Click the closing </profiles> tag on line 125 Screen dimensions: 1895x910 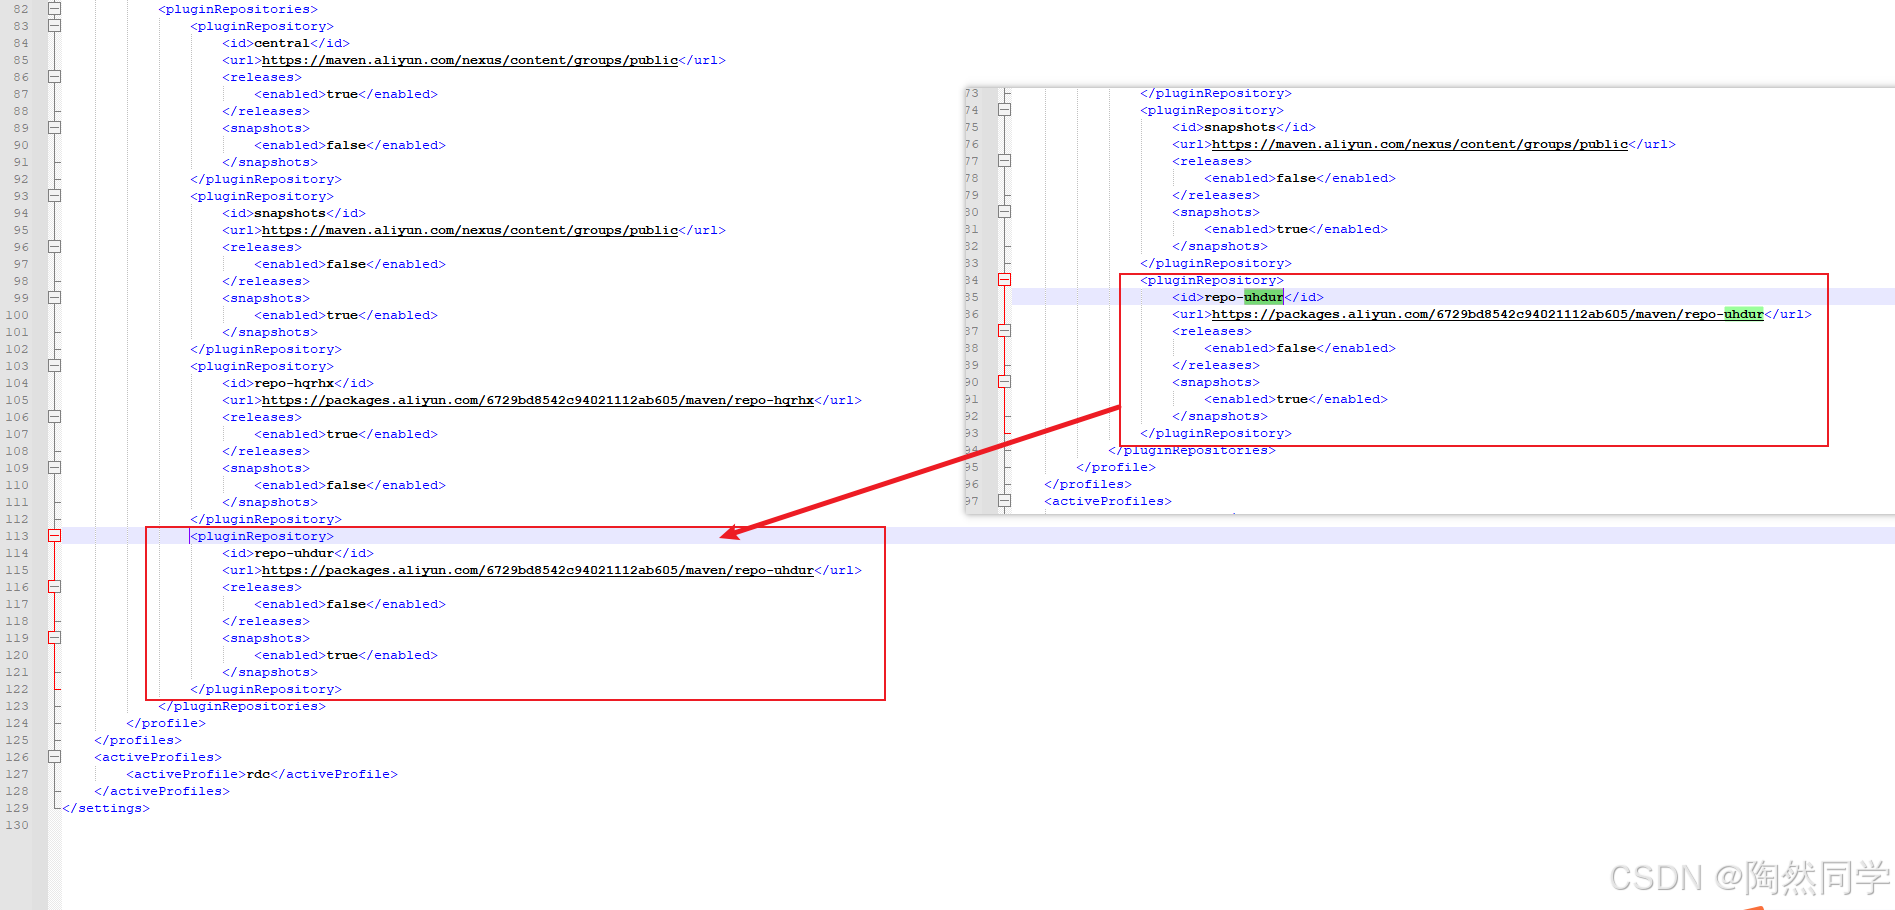point(138,740)
